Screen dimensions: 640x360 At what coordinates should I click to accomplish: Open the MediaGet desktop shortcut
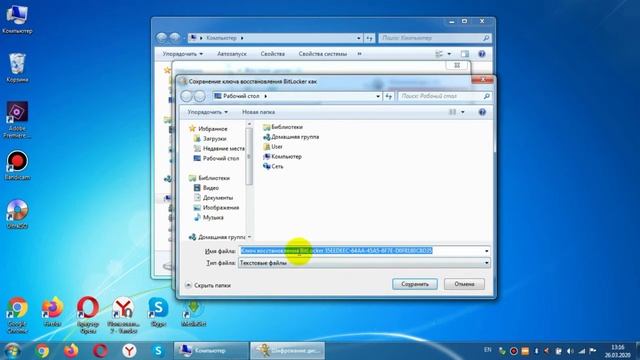tap(193, 313)
